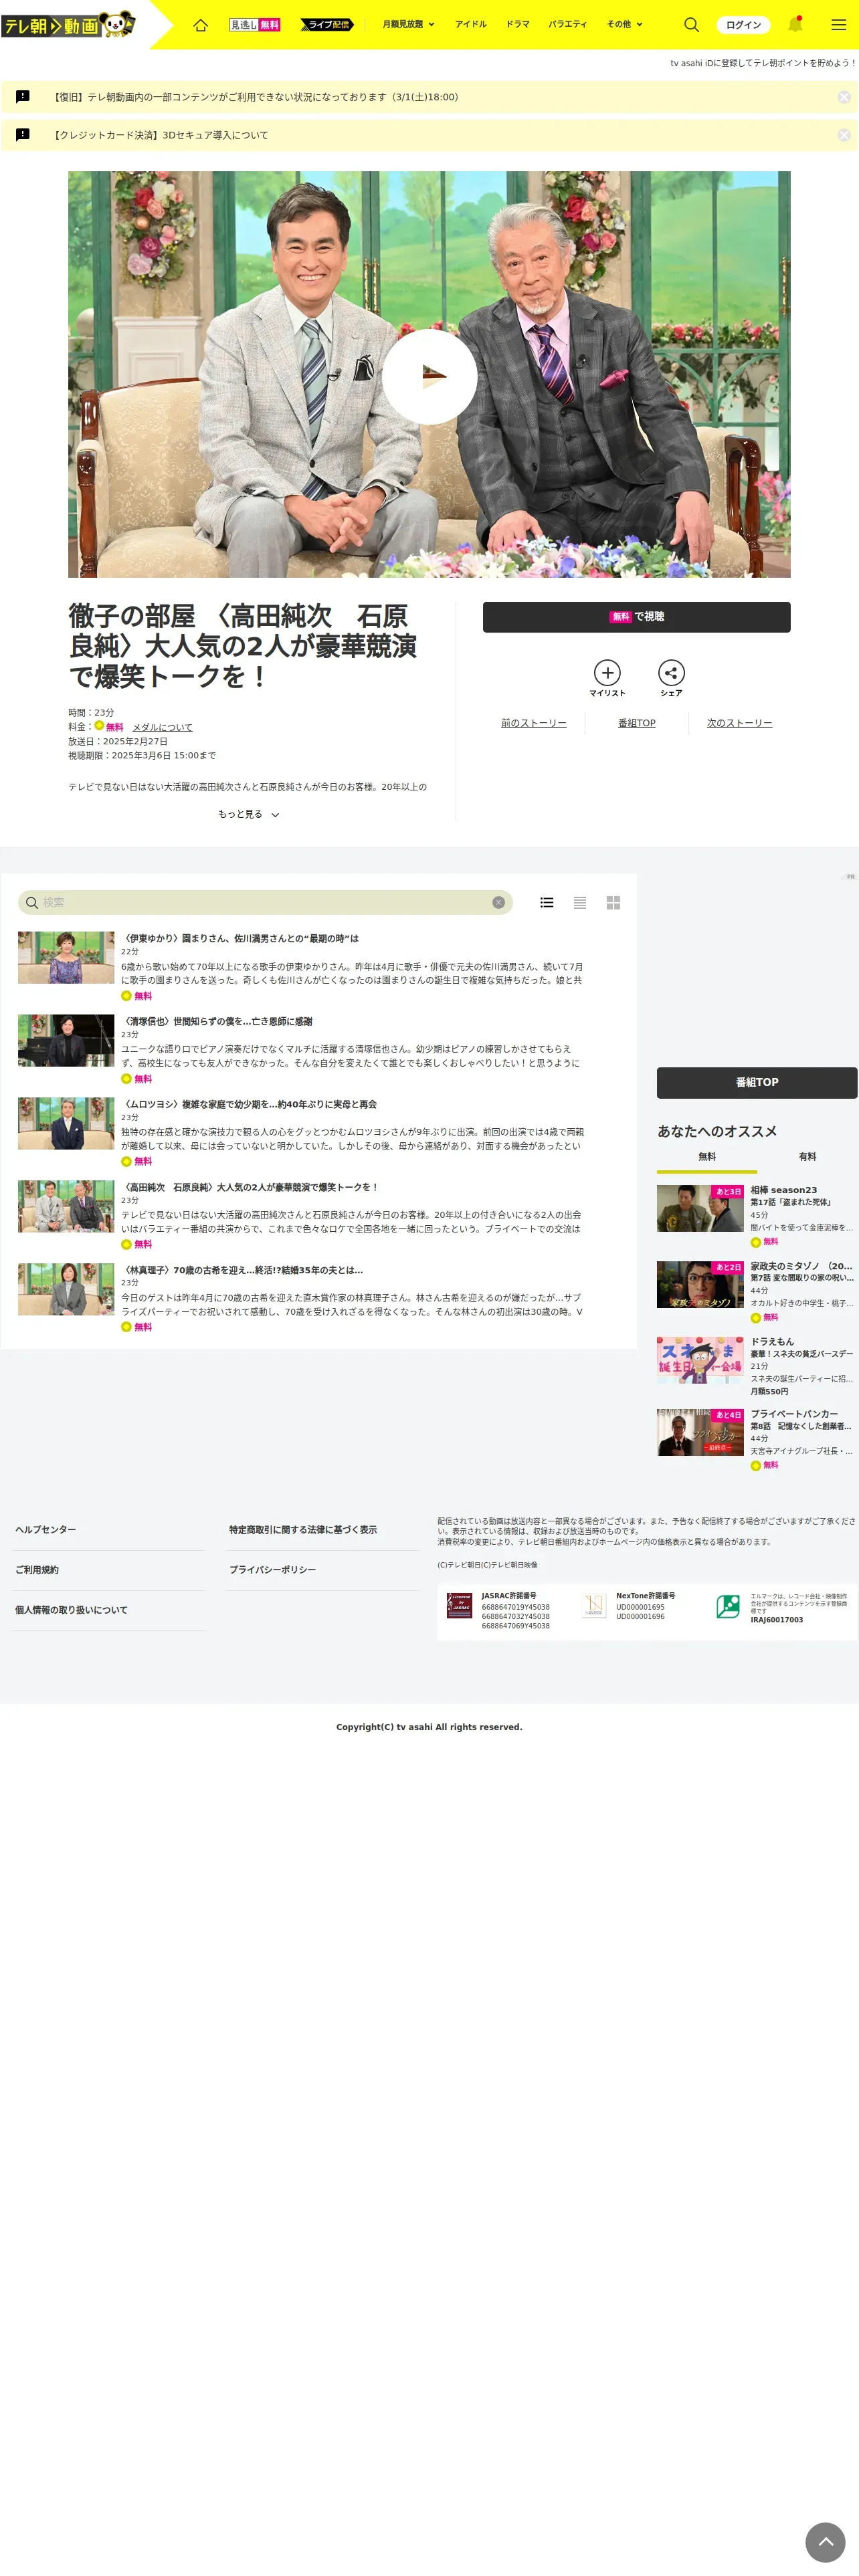Open the バラエティ category
Screen dimensions: 859x2576
(568, 25)
